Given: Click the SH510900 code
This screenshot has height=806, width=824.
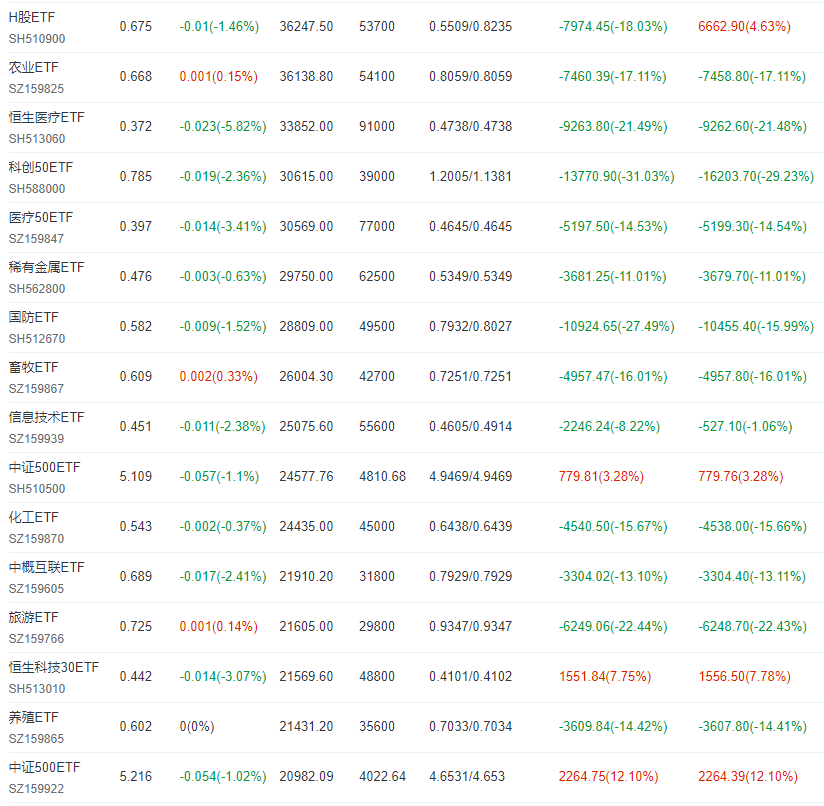Looking at the screenshot, I should click(x=37, y=39).
